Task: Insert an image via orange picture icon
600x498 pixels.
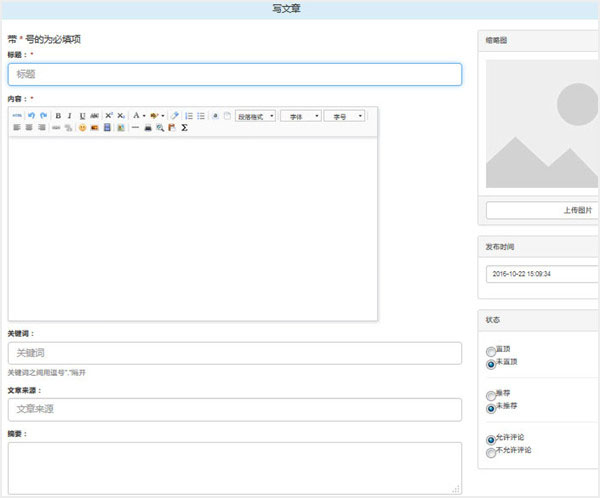Action: [x=95, y=127]
